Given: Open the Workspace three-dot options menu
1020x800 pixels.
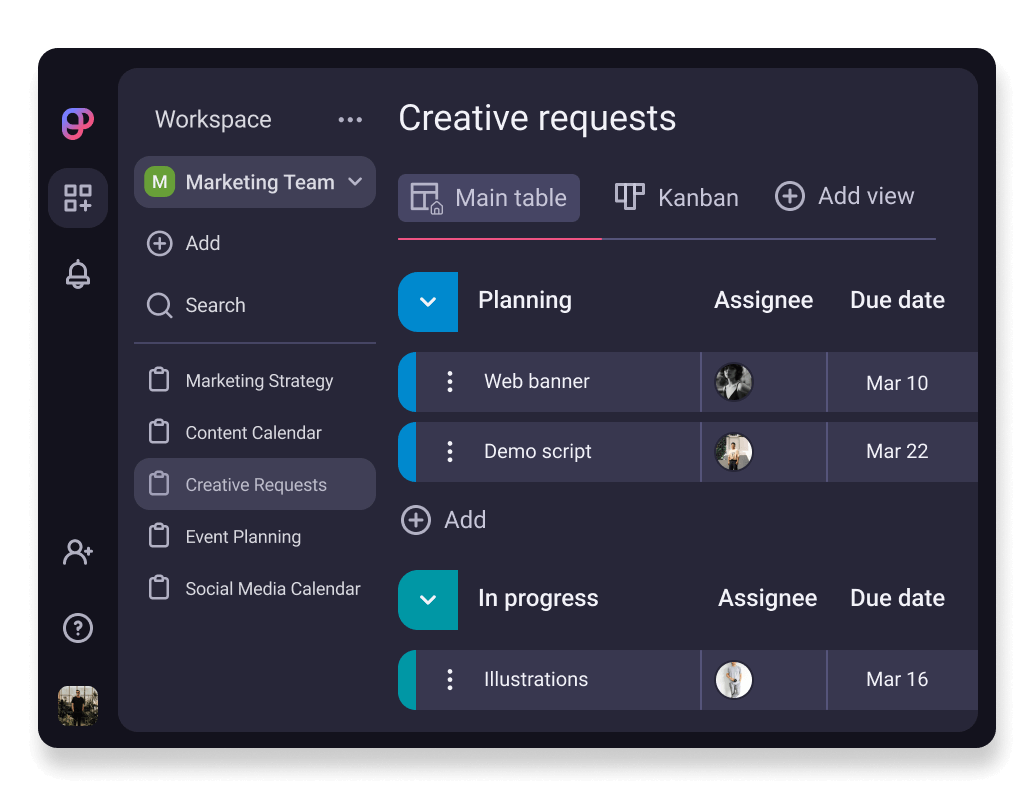Looking at the screenshot, I should (350, 120).
